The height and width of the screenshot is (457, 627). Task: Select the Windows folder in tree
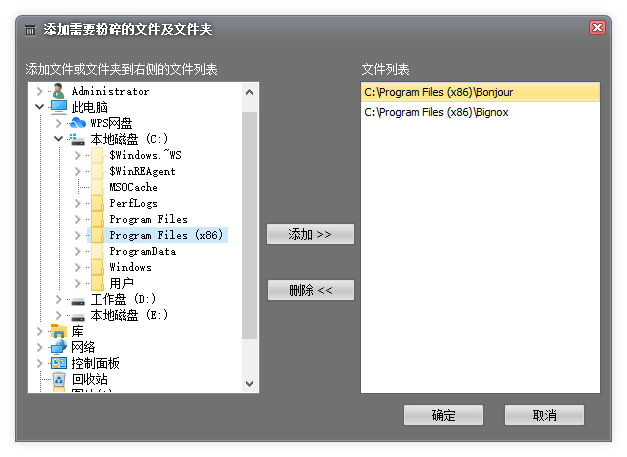(130, 267)
